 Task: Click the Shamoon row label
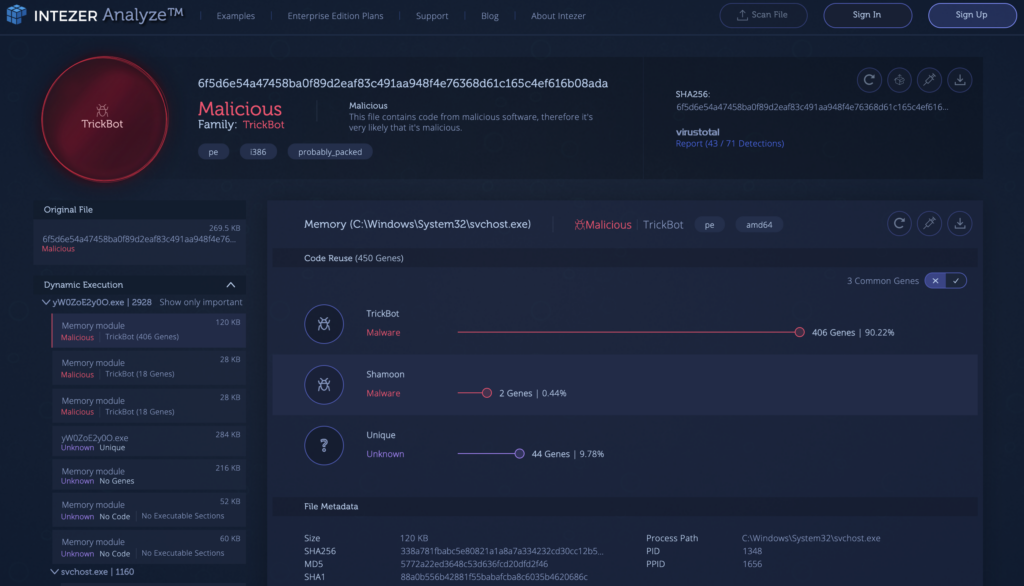tap(385, 374)
